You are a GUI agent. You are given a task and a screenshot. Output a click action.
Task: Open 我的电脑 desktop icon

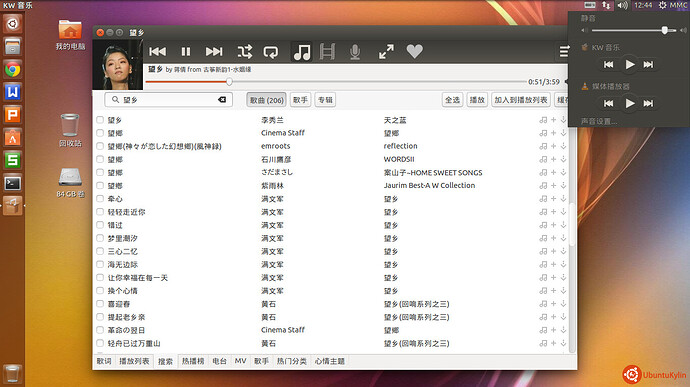click(70, 34)
